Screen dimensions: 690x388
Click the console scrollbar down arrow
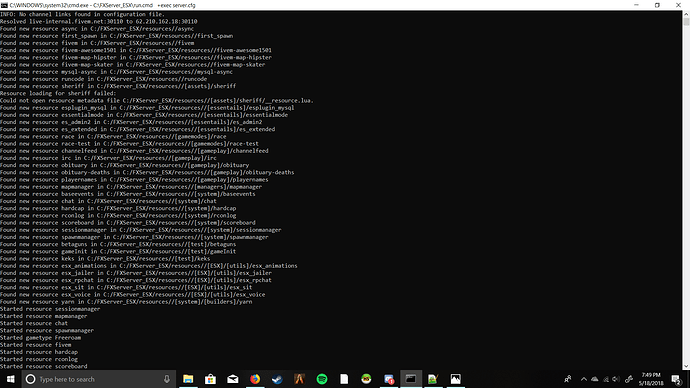pyautogui.click(x=686, y=366)
